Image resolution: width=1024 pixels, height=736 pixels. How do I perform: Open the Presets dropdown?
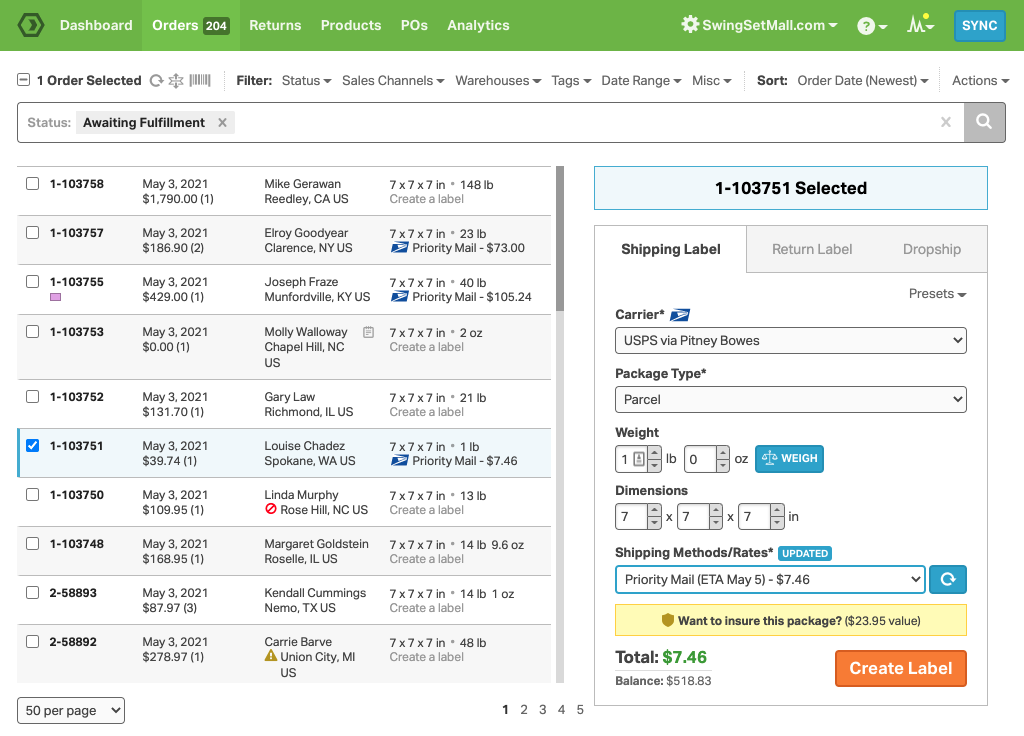[937, 294]
